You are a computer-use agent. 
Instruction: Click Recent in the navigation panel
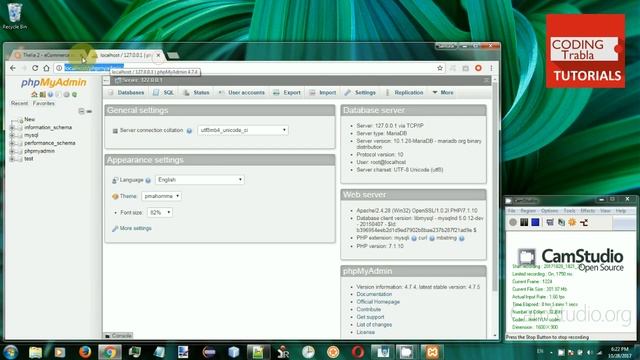point(19,104)
